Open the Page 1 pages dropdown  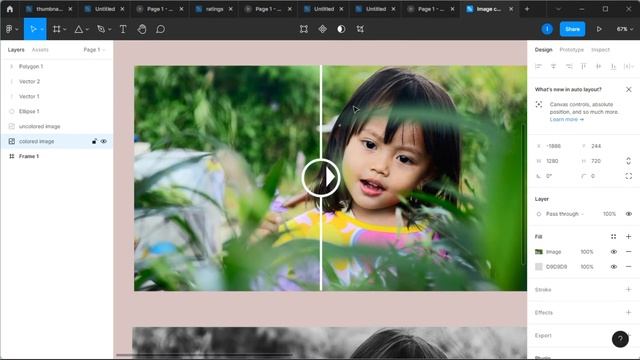click(94, 50)
